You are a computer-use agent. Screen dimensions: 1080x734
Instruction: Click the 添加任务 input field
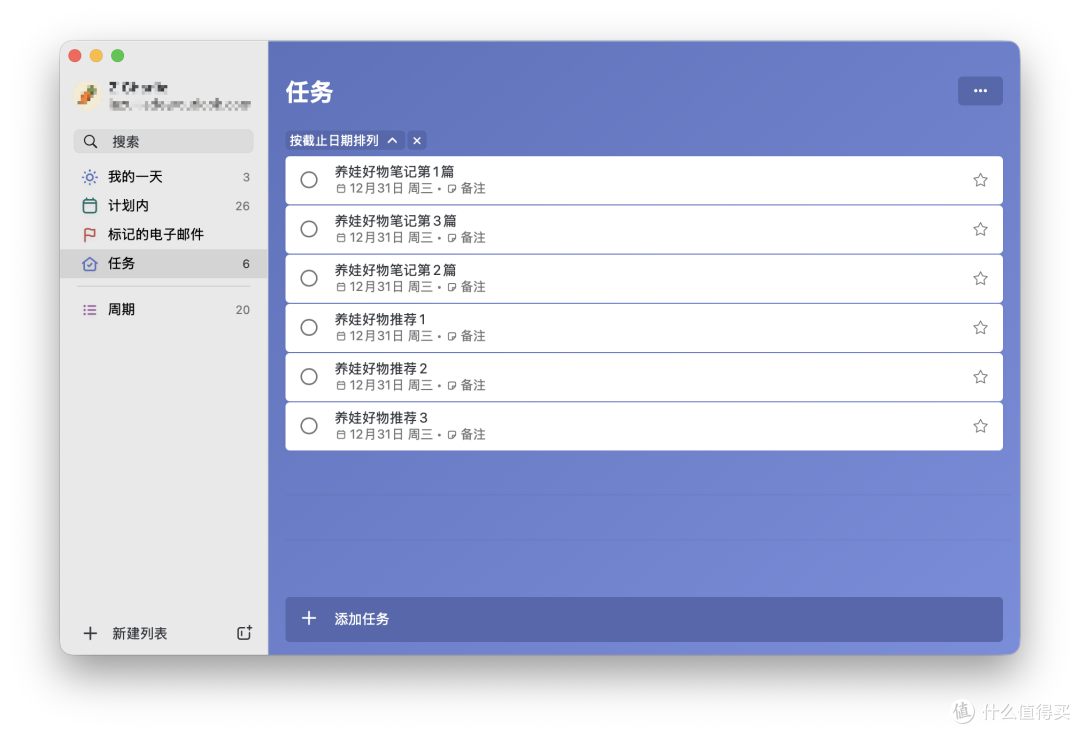644,619
